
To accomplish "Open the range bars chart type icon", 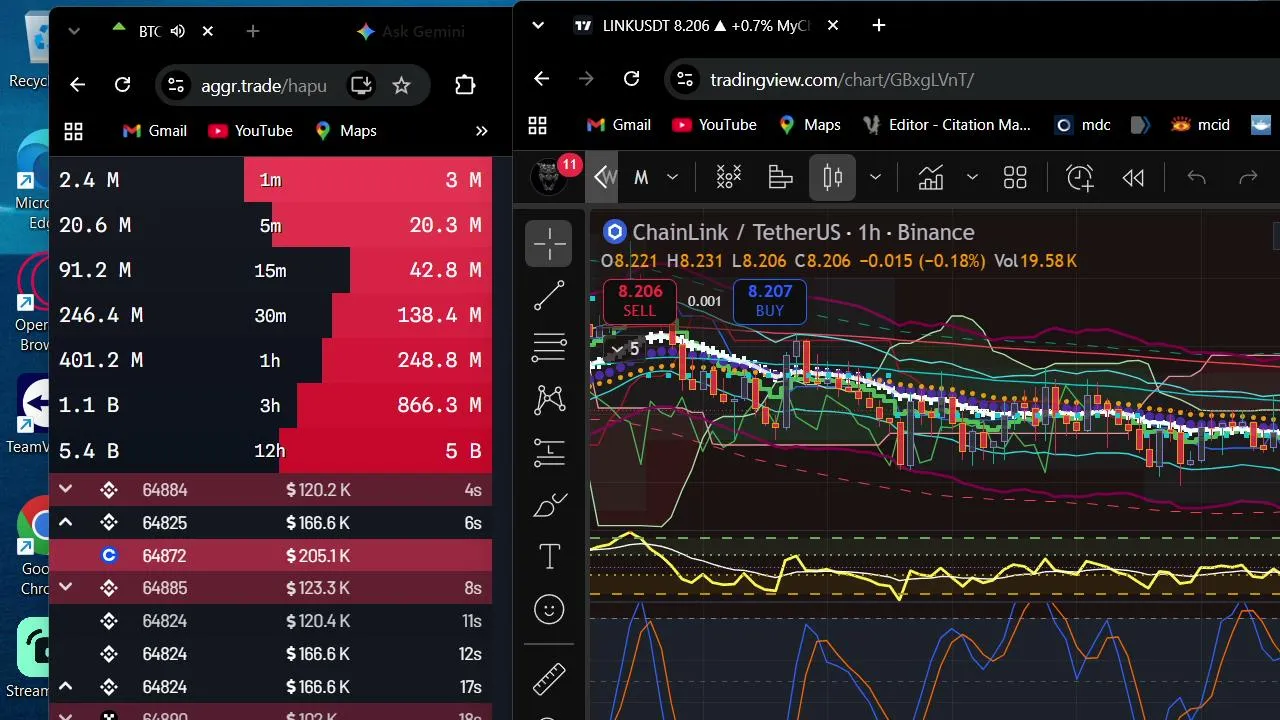I will (x=729, y=178).
